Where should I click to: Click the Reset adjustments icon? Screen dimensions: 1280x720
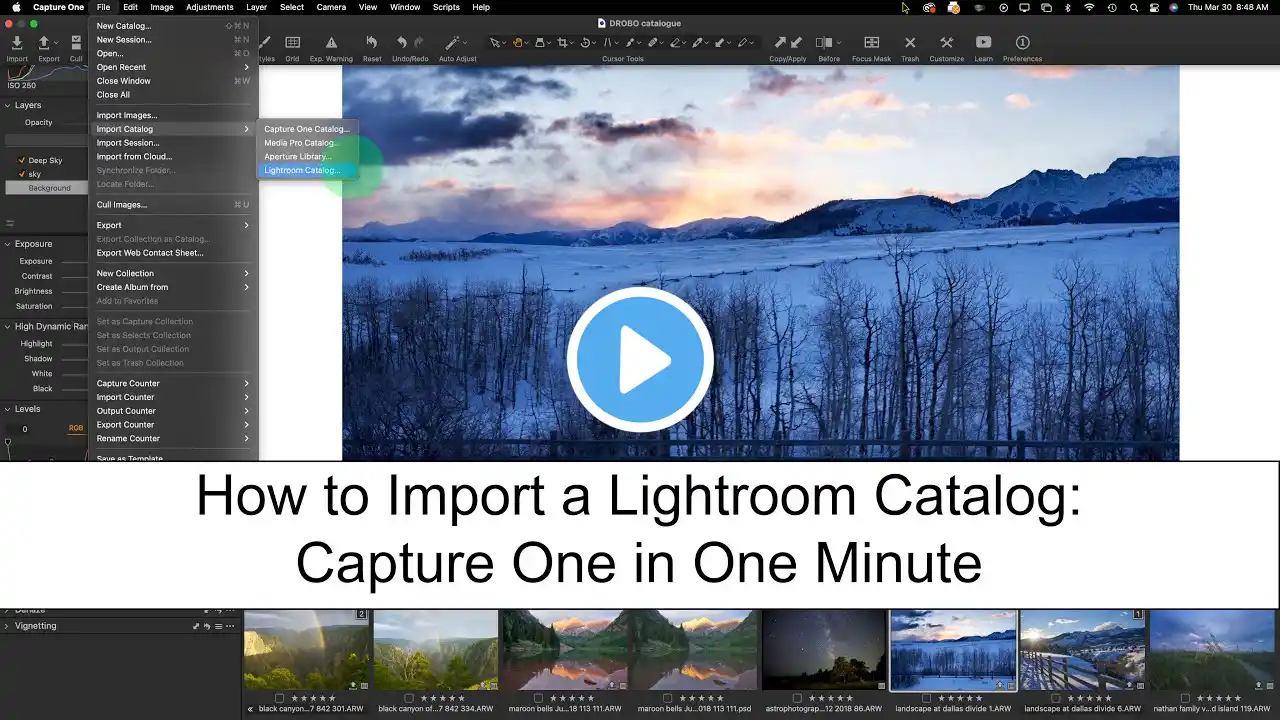pyautogui.click(x=372, y=43)
